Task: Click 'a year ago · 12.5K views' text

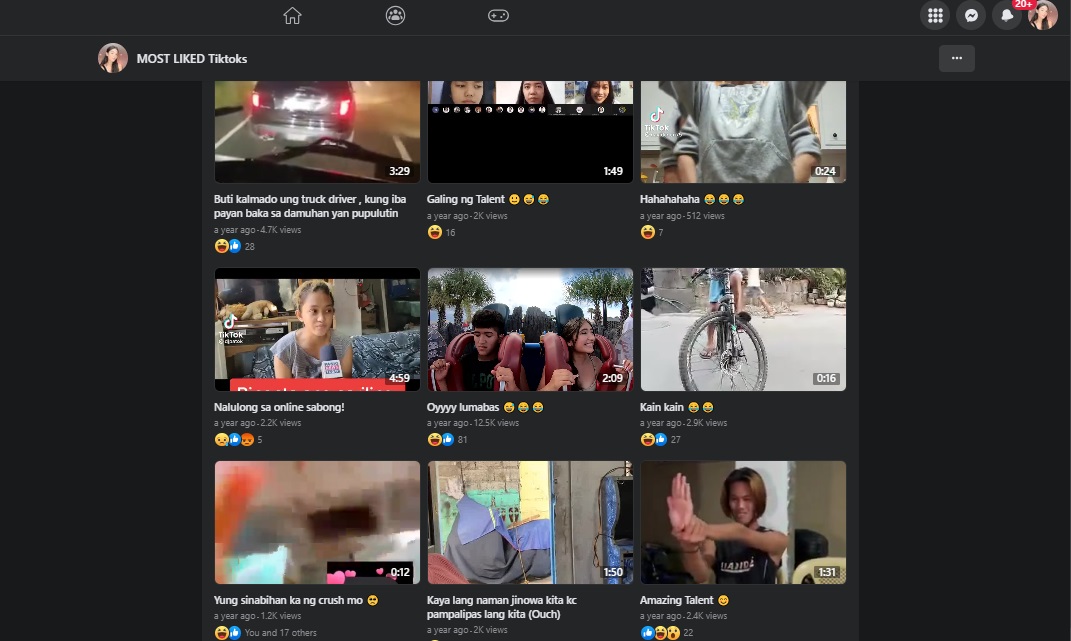Action: tap(473, 423)
